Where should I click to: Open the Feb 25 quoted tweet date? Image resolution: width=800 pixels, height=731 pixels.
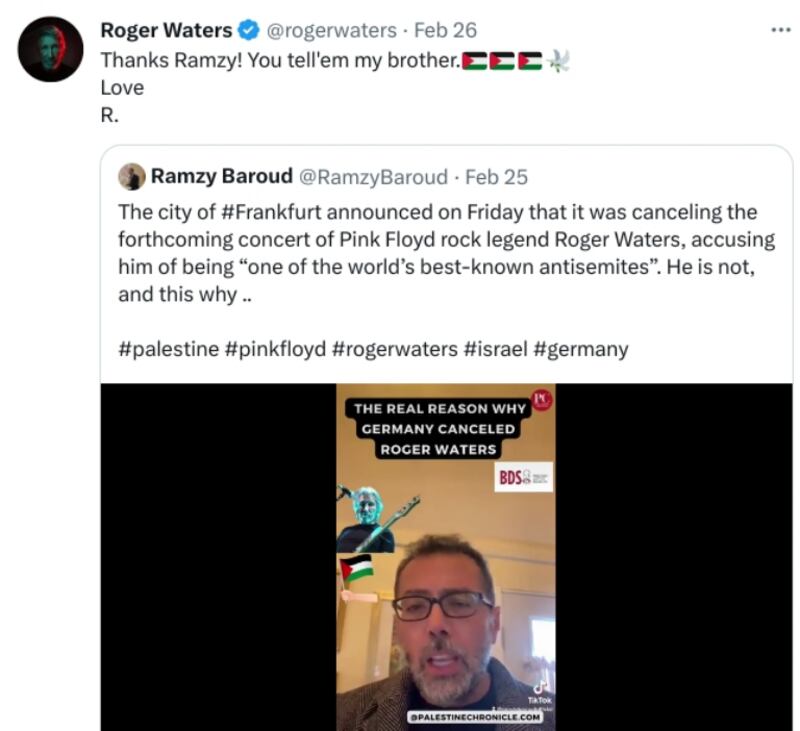pos(496,178)
